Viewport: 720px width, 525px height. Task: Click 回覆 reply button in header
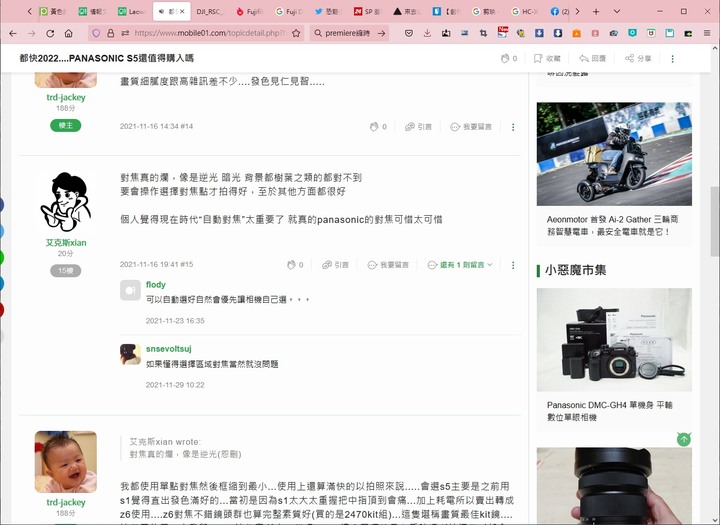pos(592,58)
